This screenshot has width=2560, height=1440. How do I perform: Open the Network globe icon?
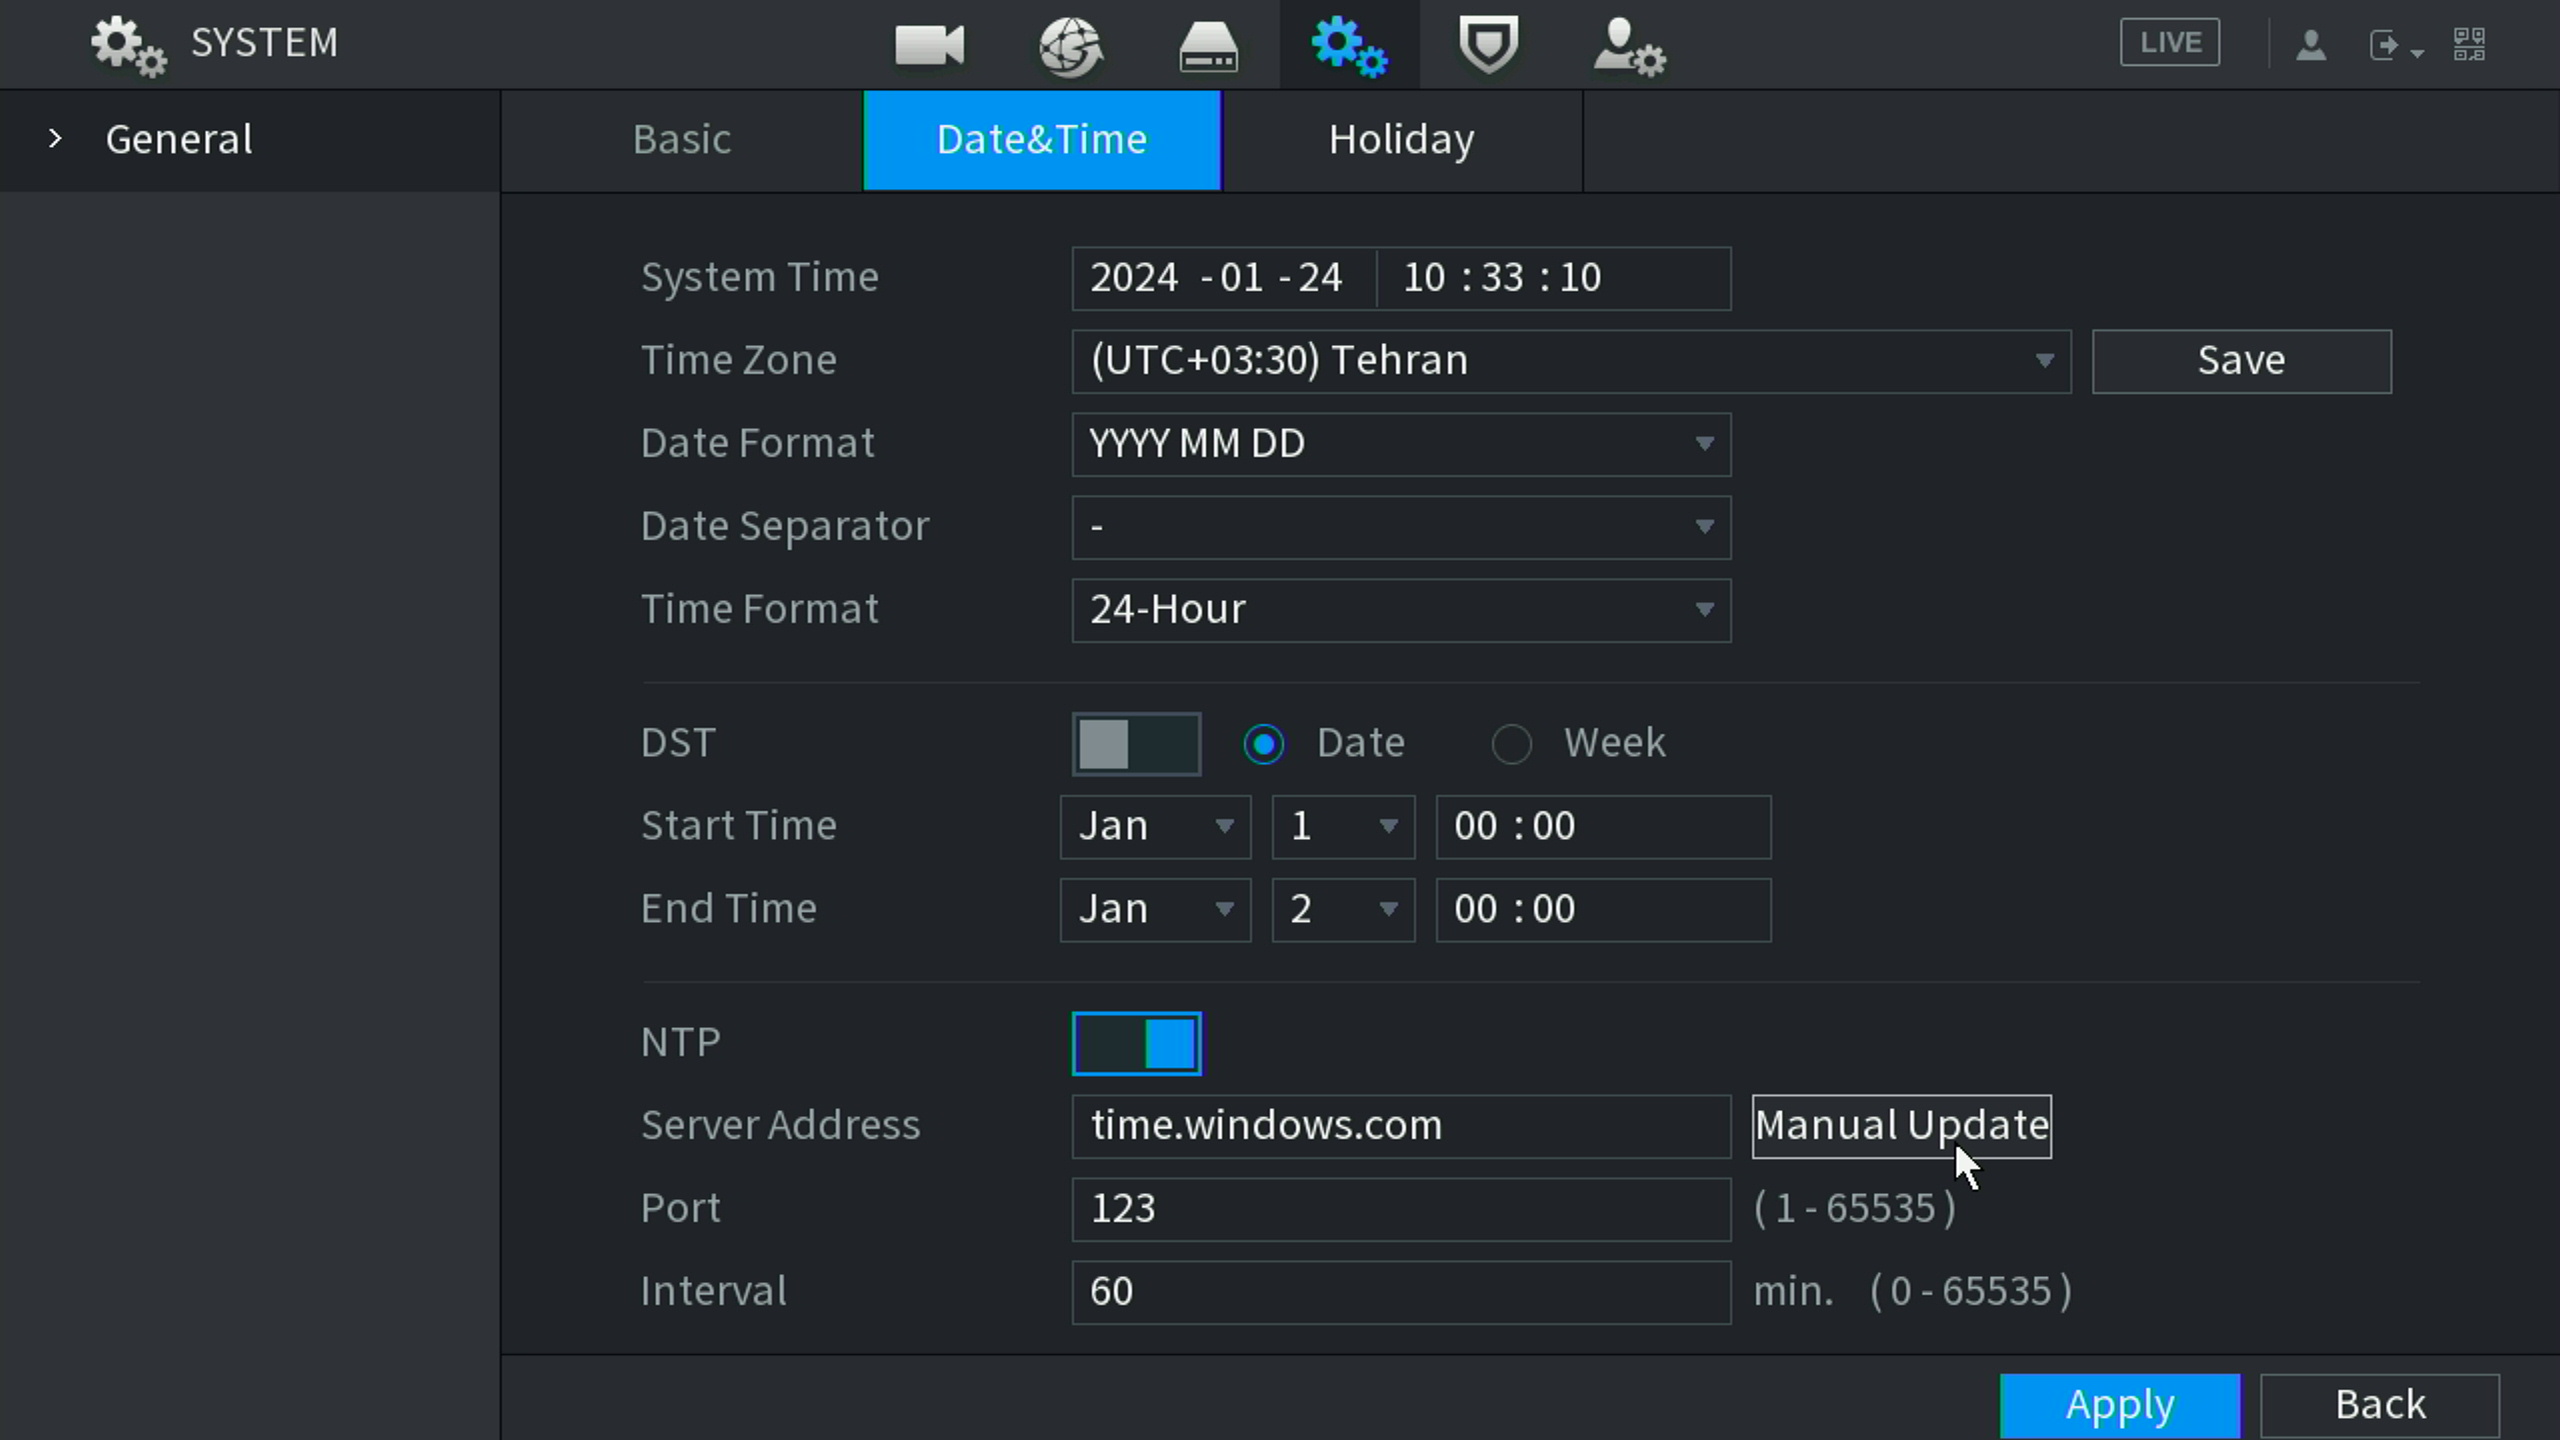tap(1070, 45)
